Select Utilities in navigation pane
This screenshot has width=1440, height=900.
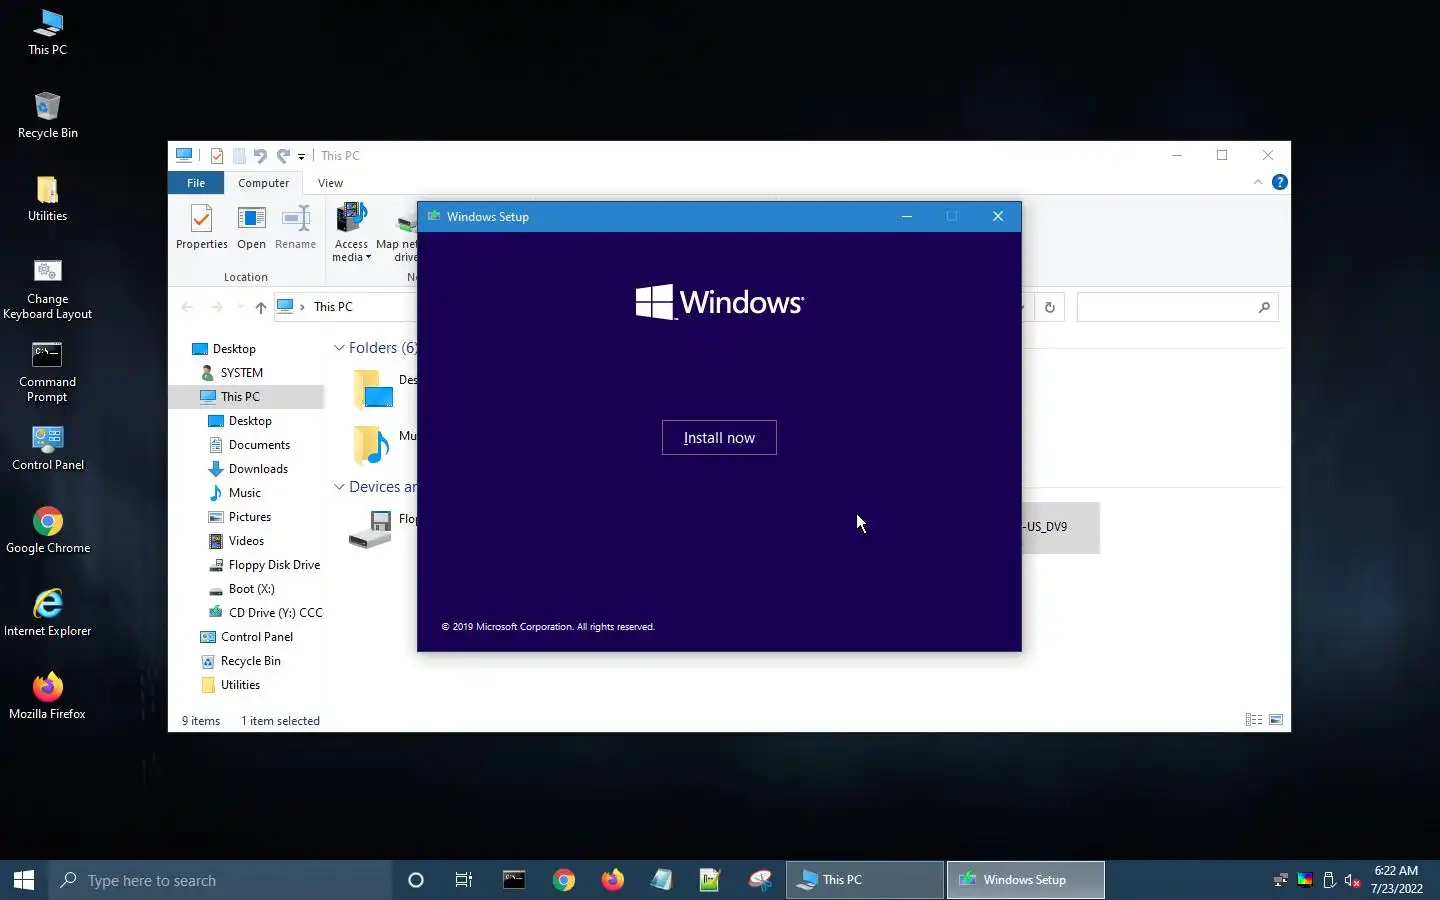point(240,685)
